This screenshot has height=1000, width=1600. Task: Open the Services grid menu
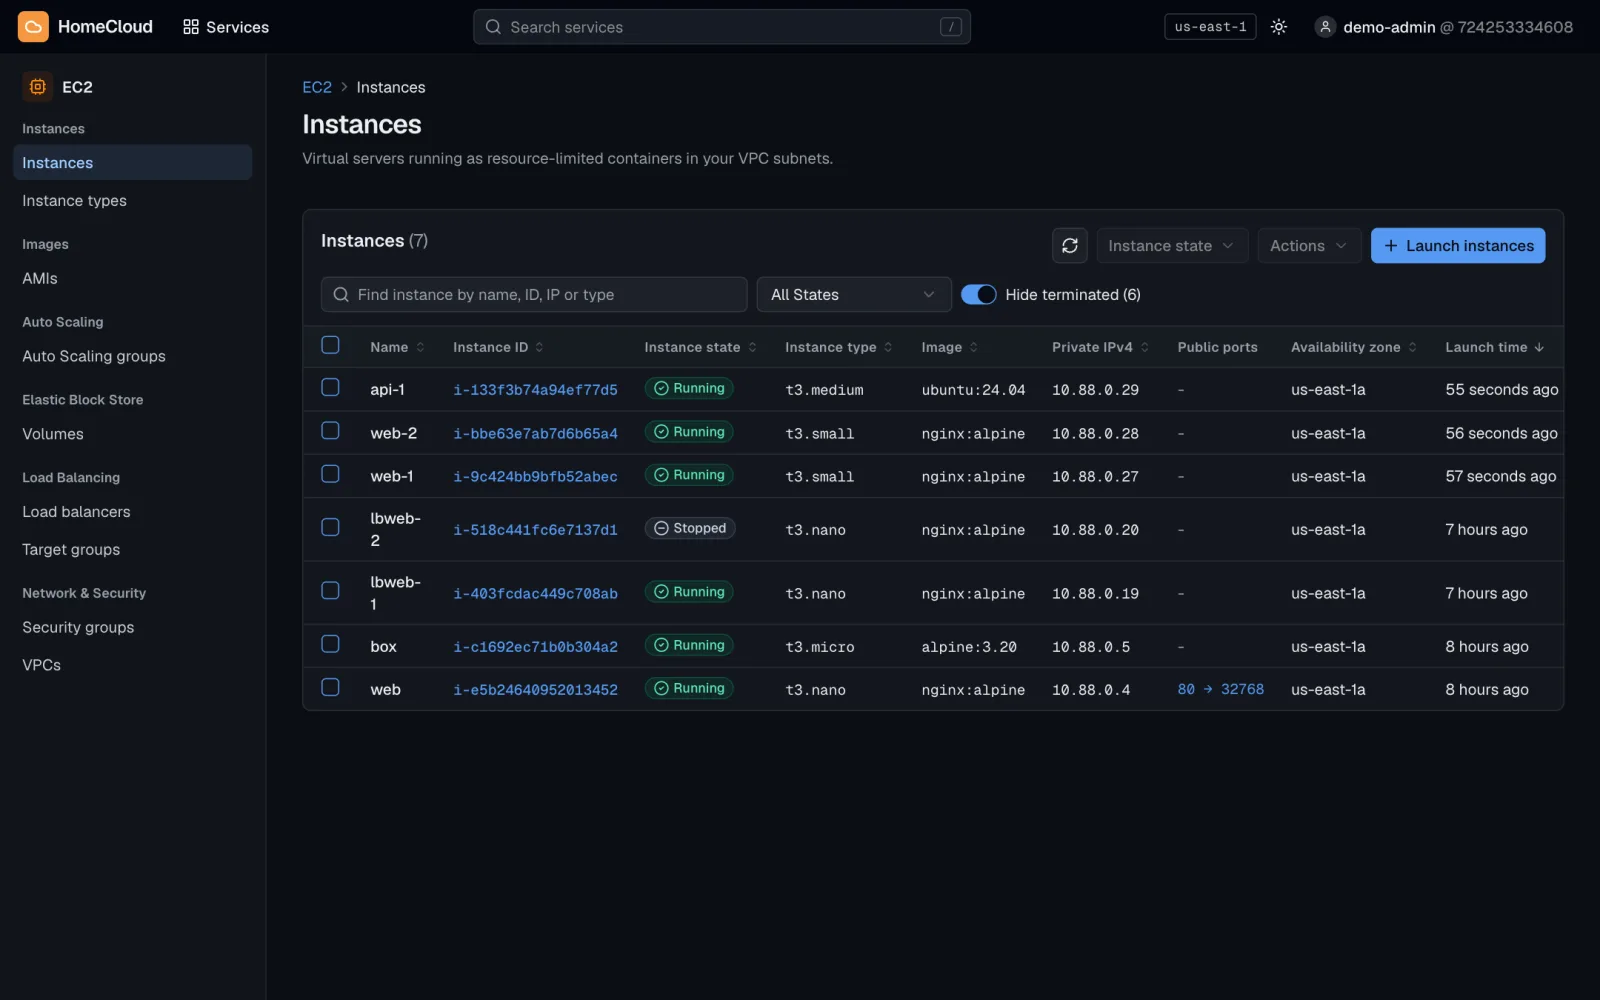[x=226, y=27]
